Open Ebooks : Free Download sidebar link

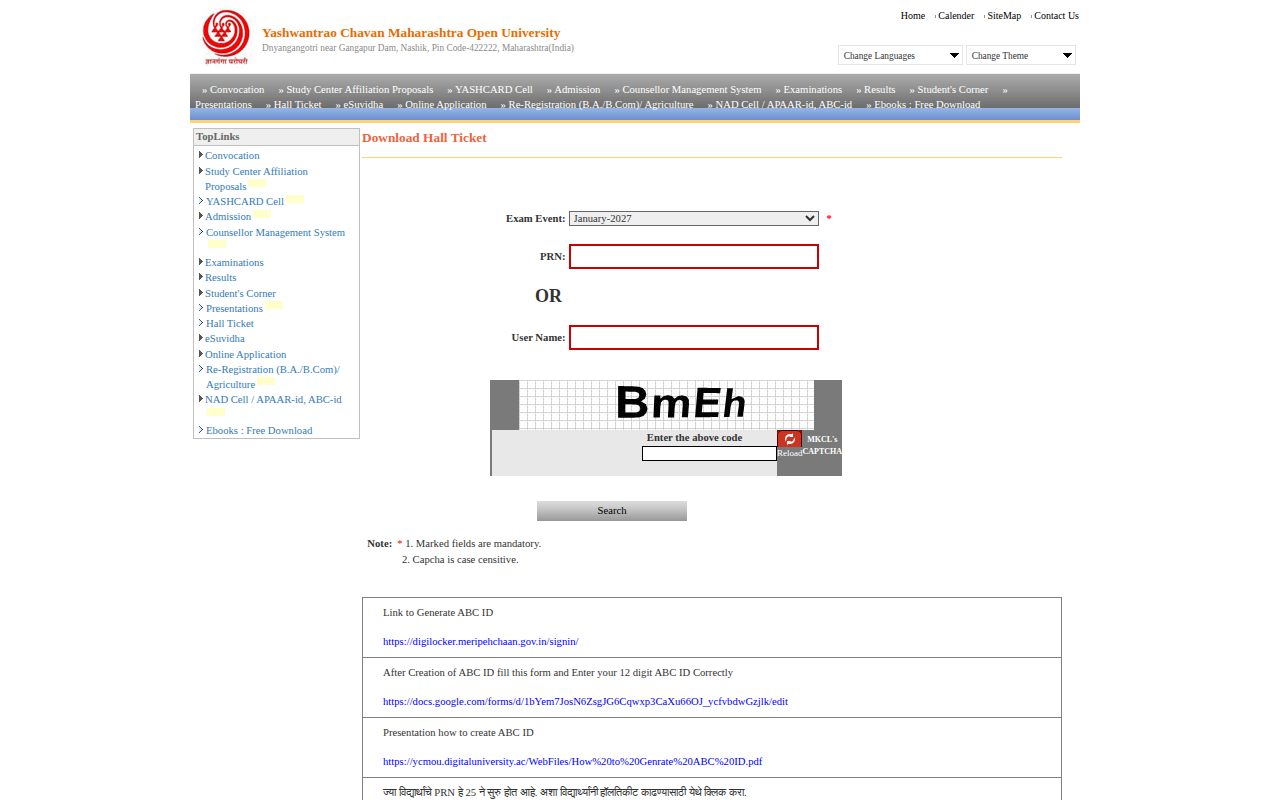point(259,430)
